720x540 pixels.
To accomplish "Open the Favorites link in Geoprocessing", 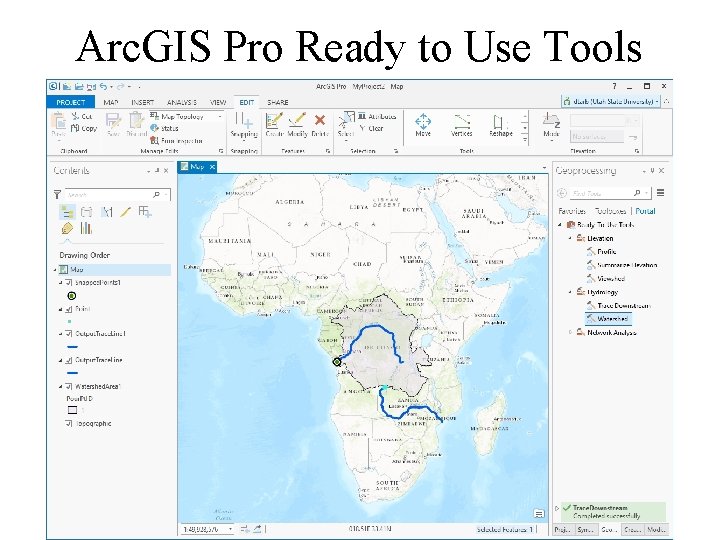I will (572, 211).
